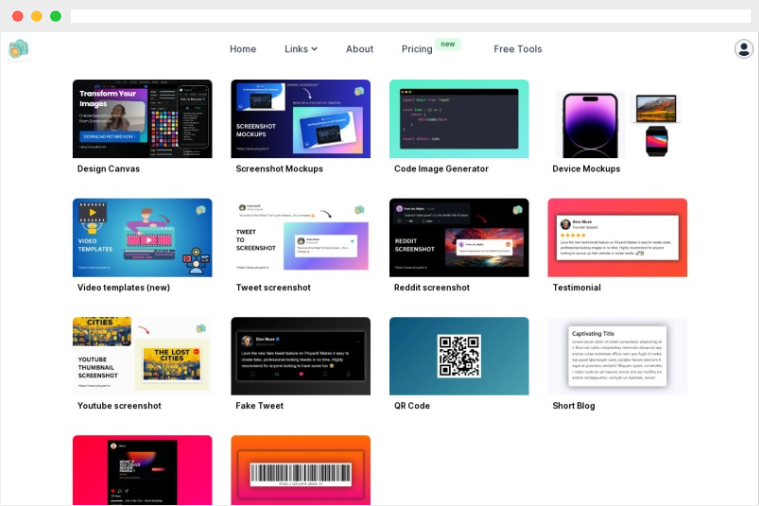Click the site logo icon in header
759x506 pixels.
(x=18, y=49)
